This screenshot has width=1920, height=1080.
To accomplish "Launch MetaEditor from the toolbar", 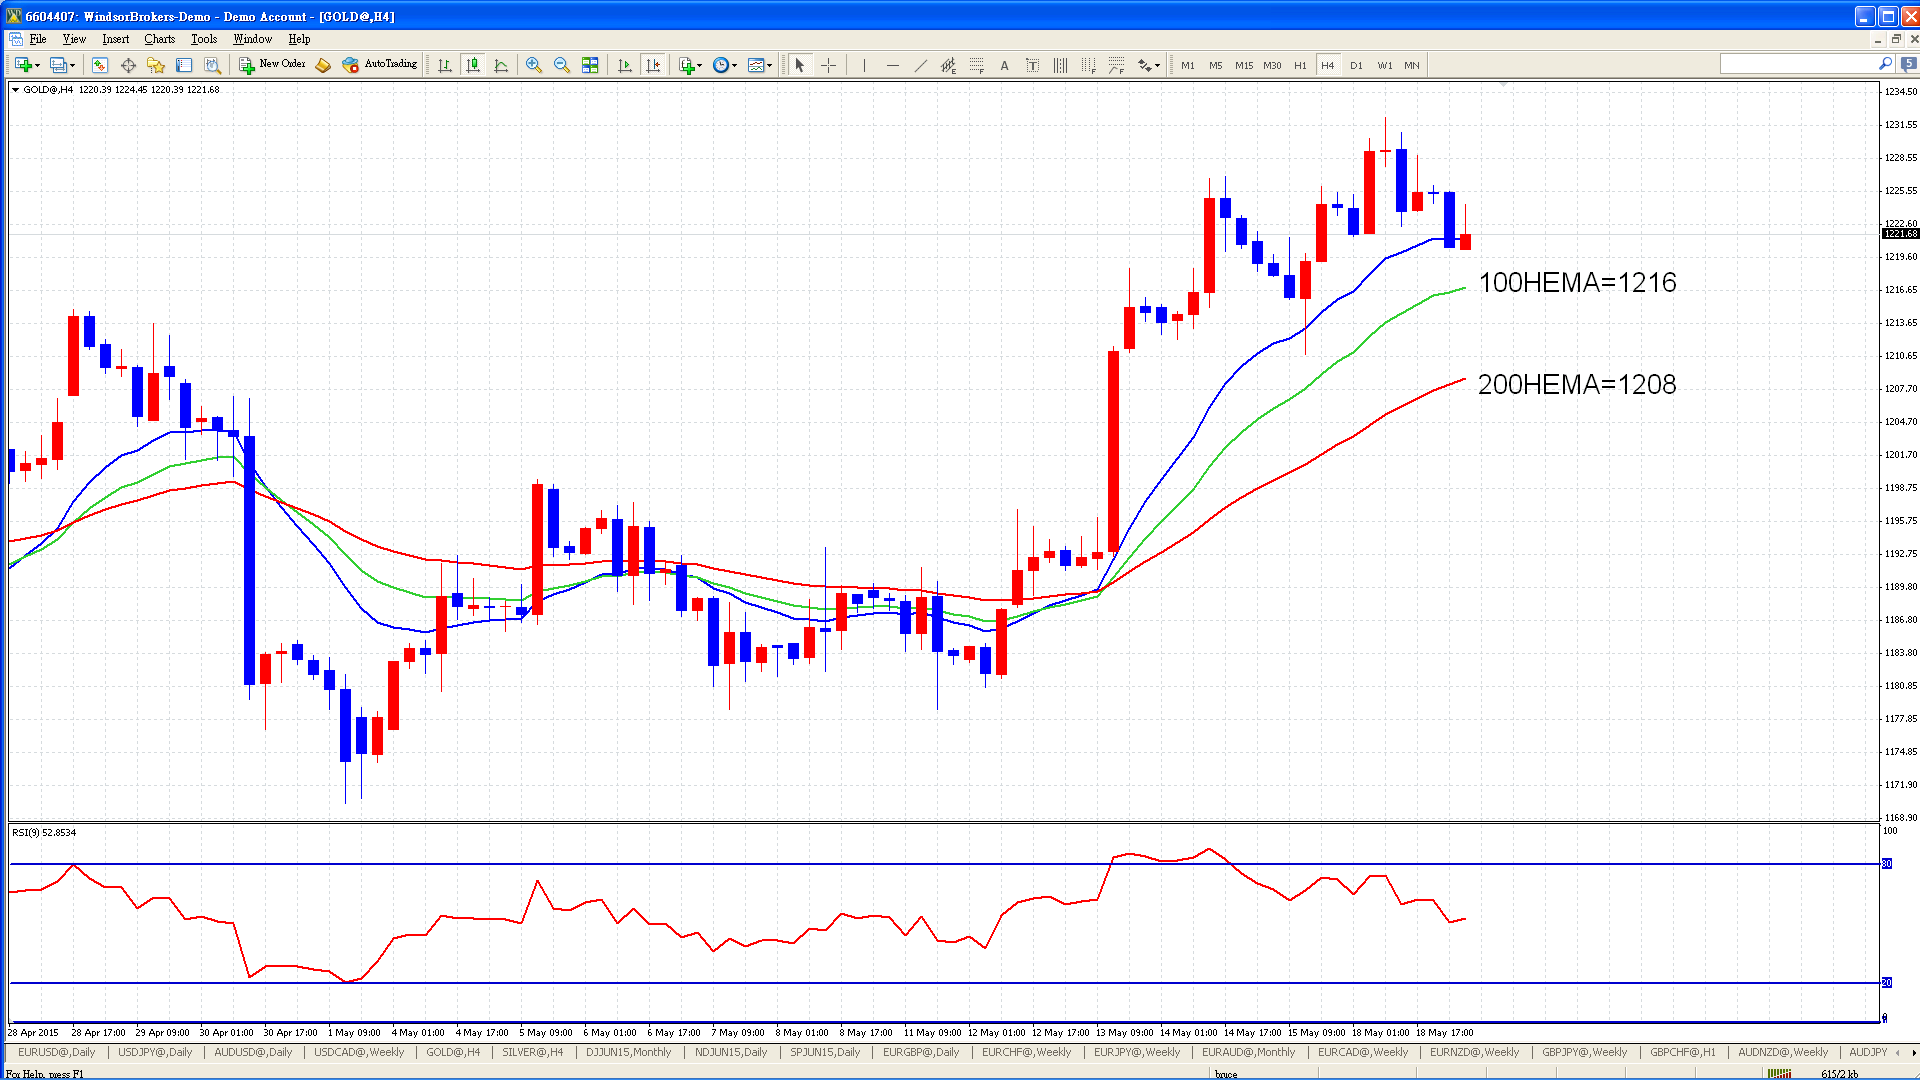I will click(x=323, y=65).
